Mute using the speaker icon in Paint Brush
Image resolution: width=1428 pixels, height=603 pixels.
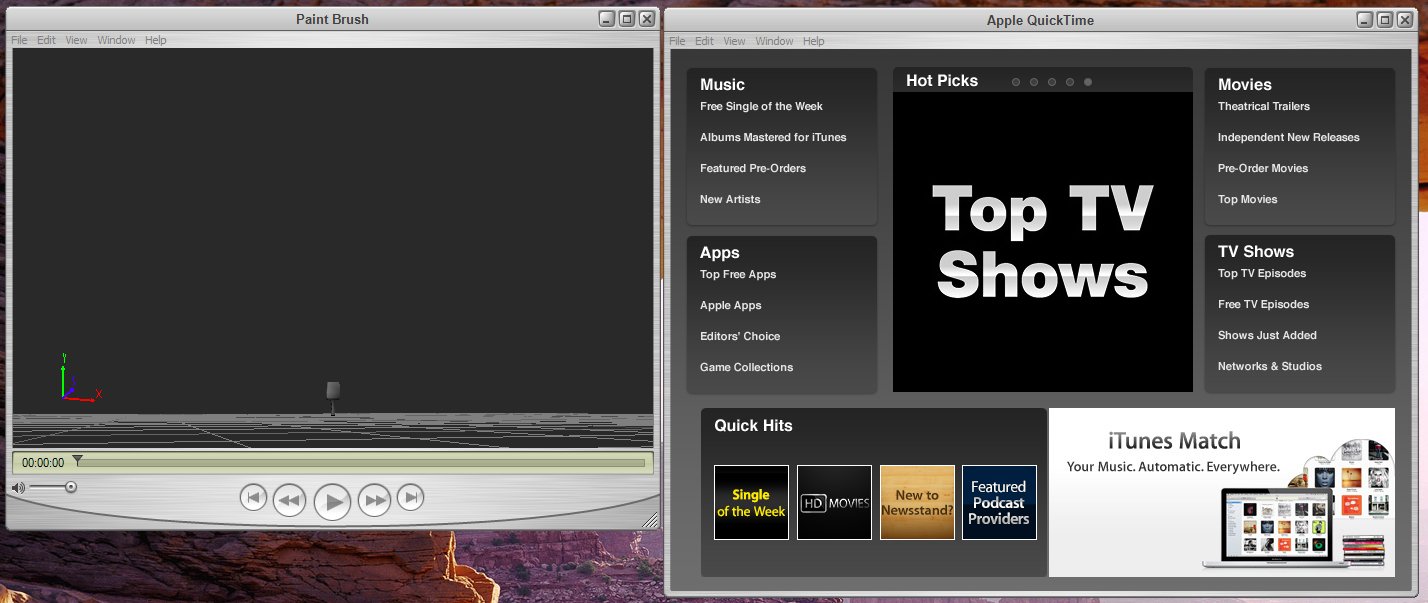point(17,488)
